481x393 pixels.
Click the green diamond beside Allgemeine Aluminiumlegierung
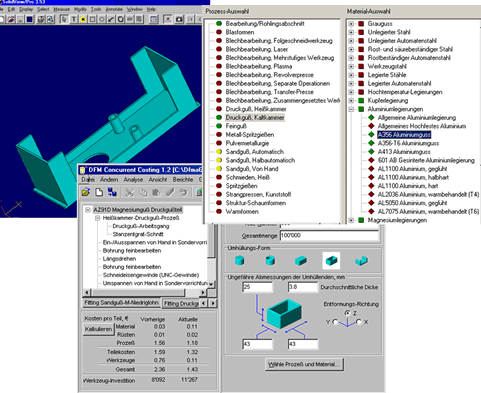[371, 117]
